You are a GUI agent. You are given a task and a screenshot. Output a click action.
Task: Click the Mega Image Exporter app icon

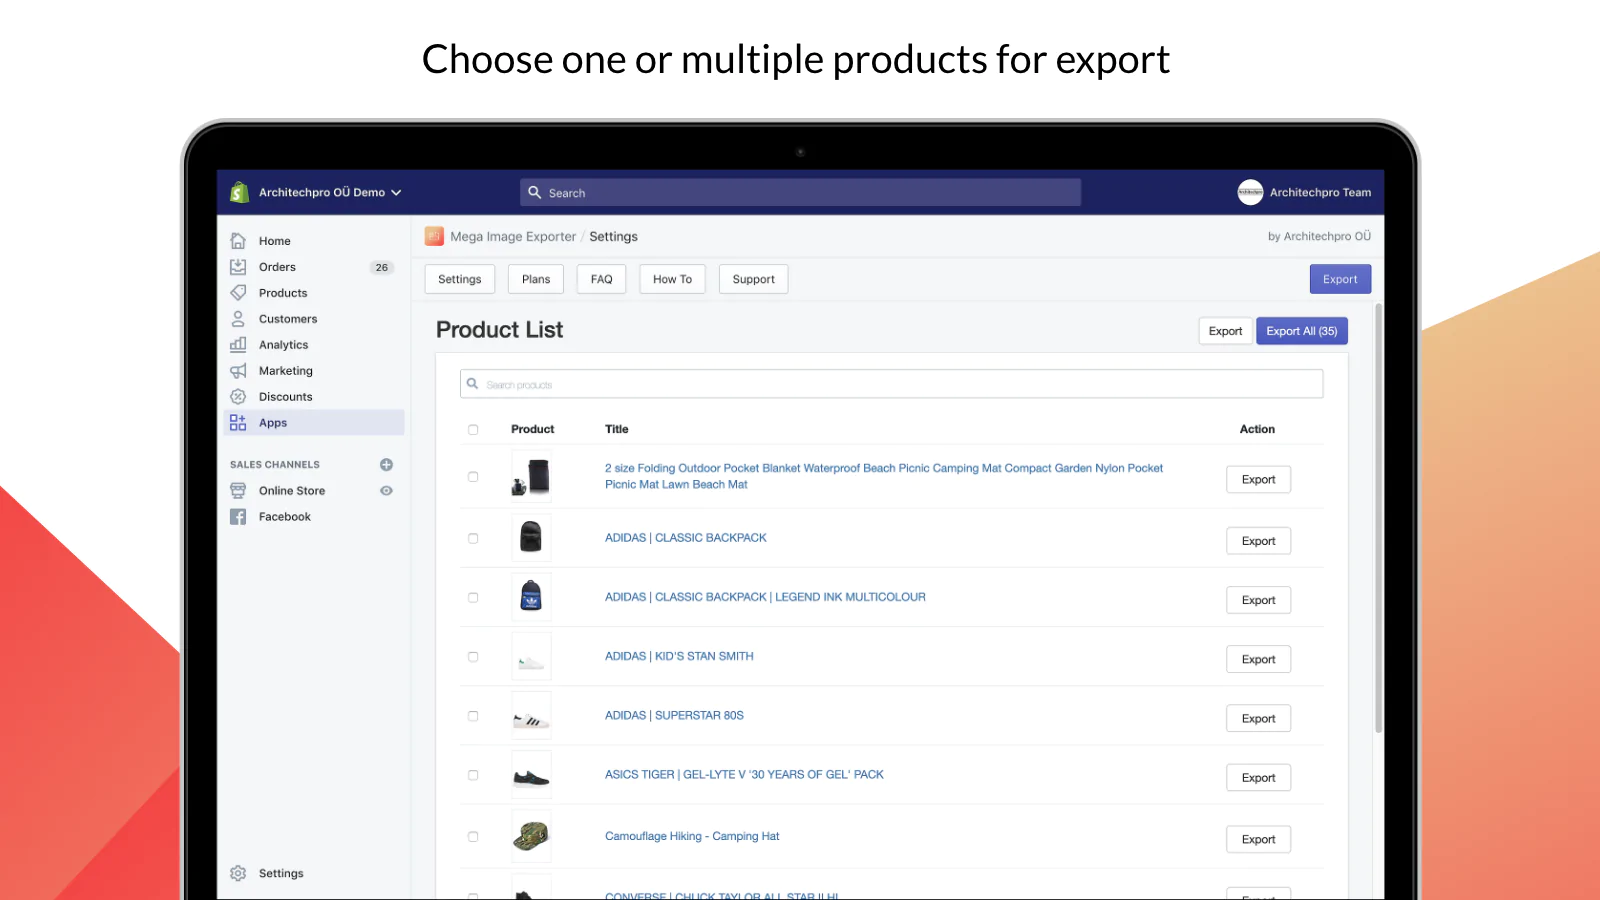coord(434,236)
